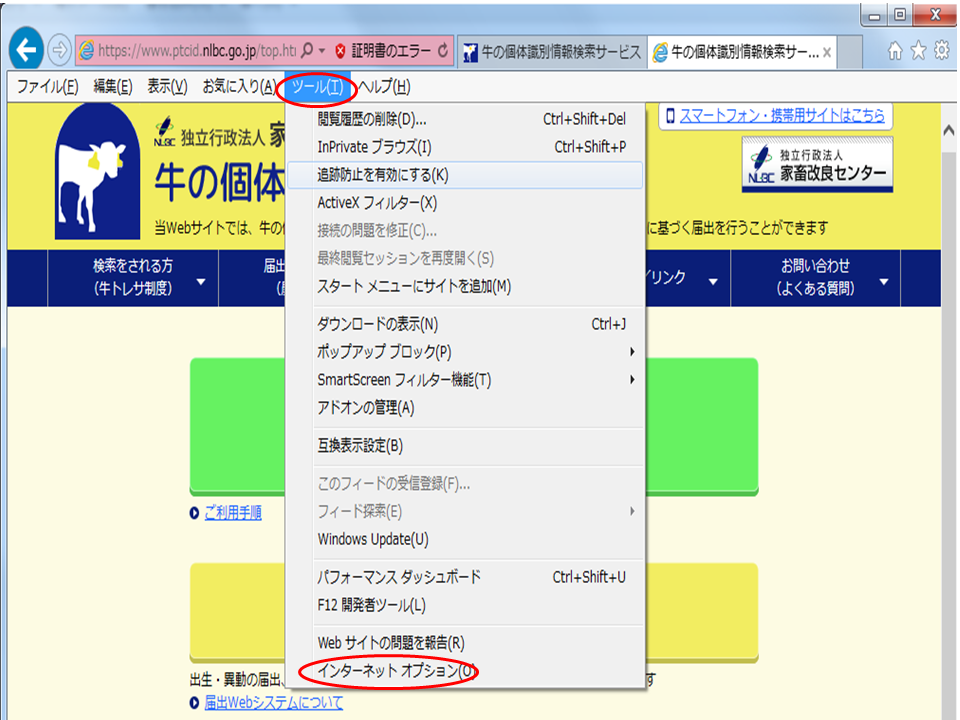Open the 表示(V) menu
960x720 pixels.
(x=167, y=87)
